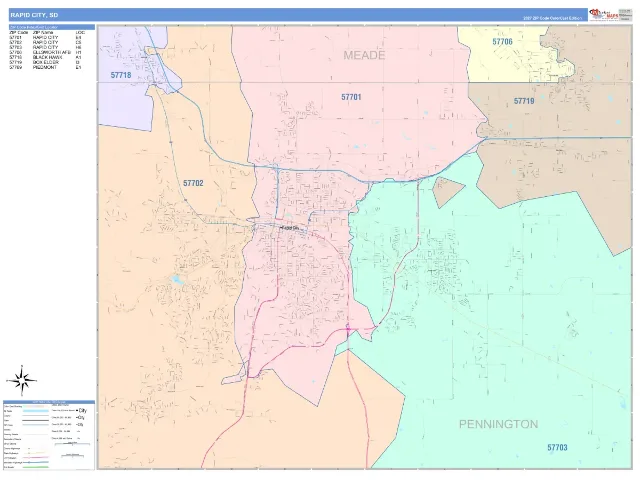This screenshot has height=480, width=640.
Task: Click the green swatch at the legend bottom
Action: 36,467
